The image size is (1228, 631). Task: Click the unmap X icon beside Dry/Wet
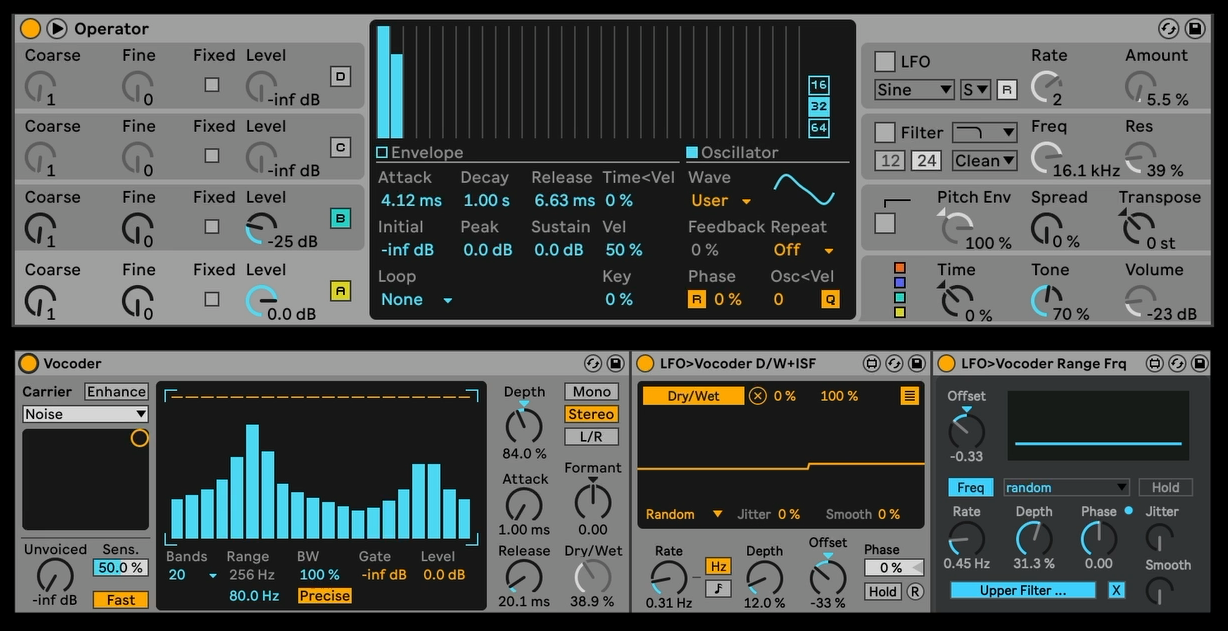[757, 396]
